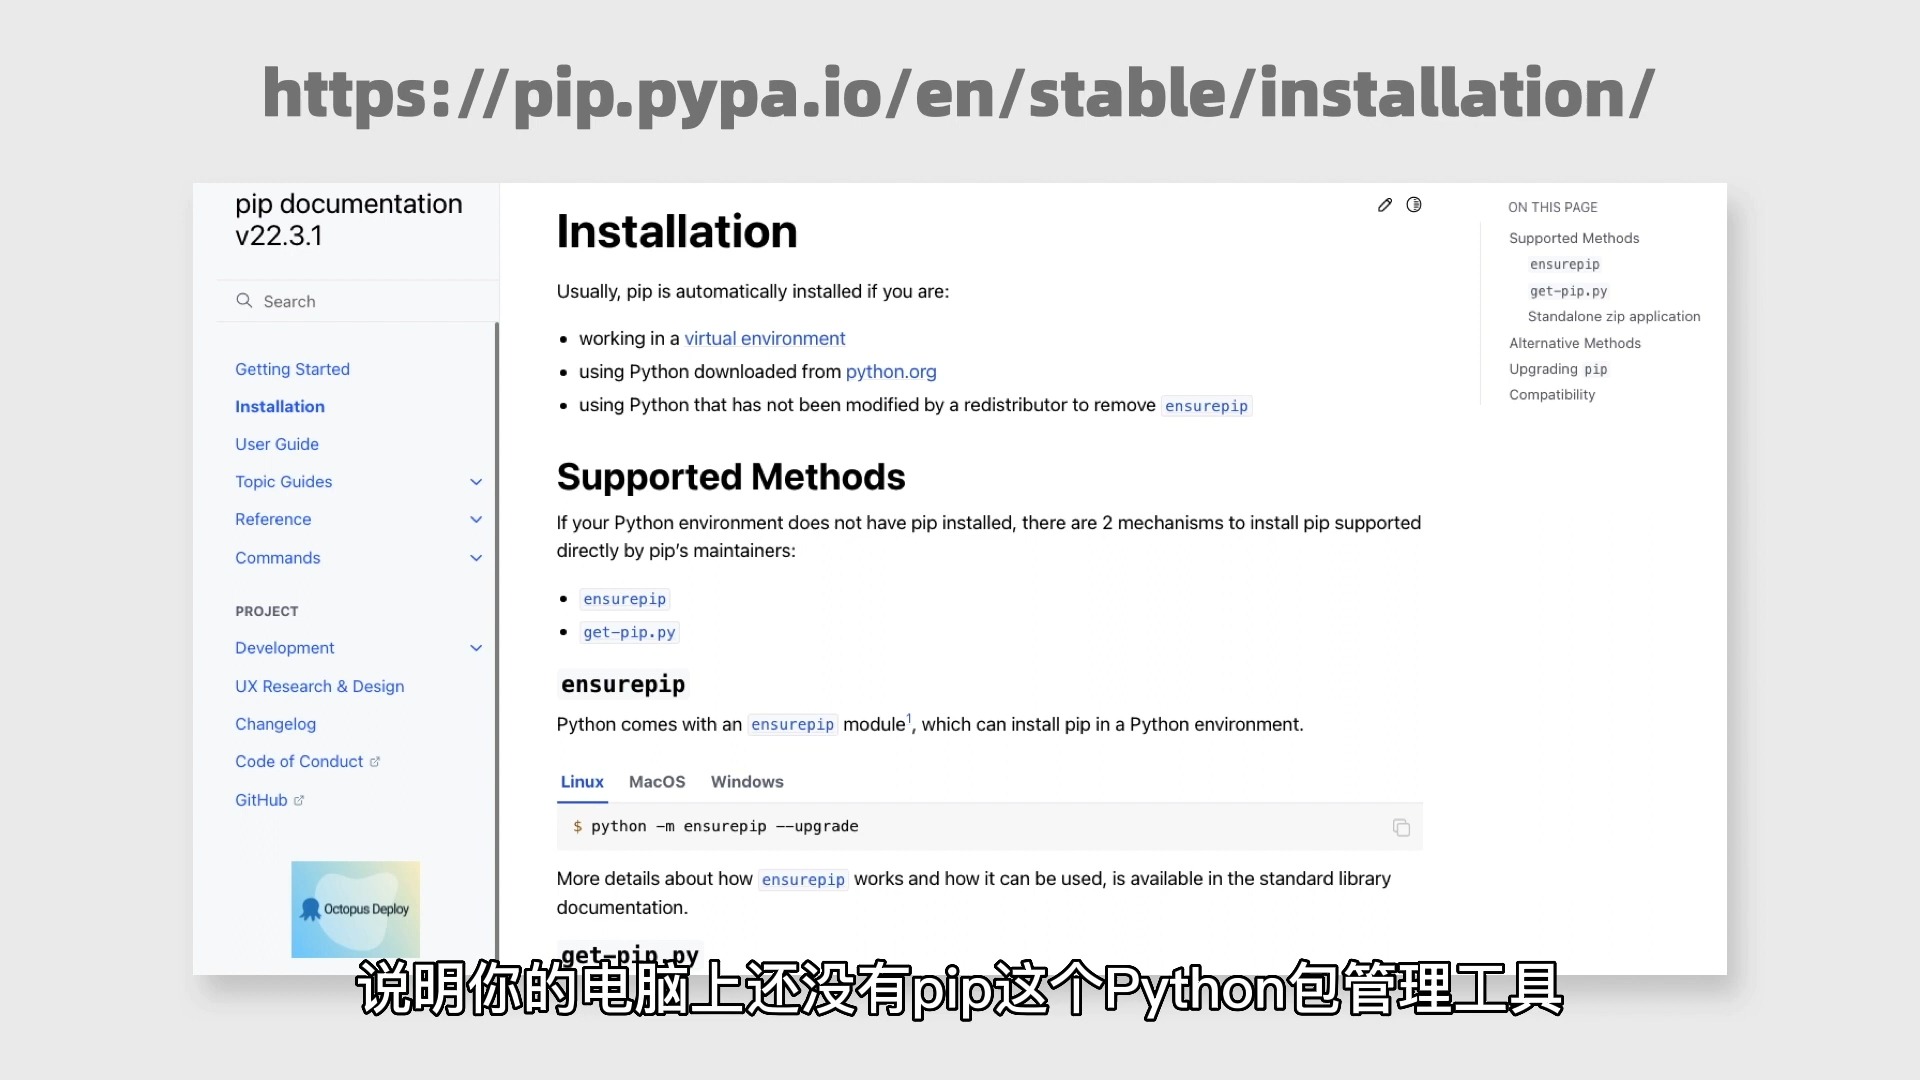Click the ensurepip link in supported methods

624,599
